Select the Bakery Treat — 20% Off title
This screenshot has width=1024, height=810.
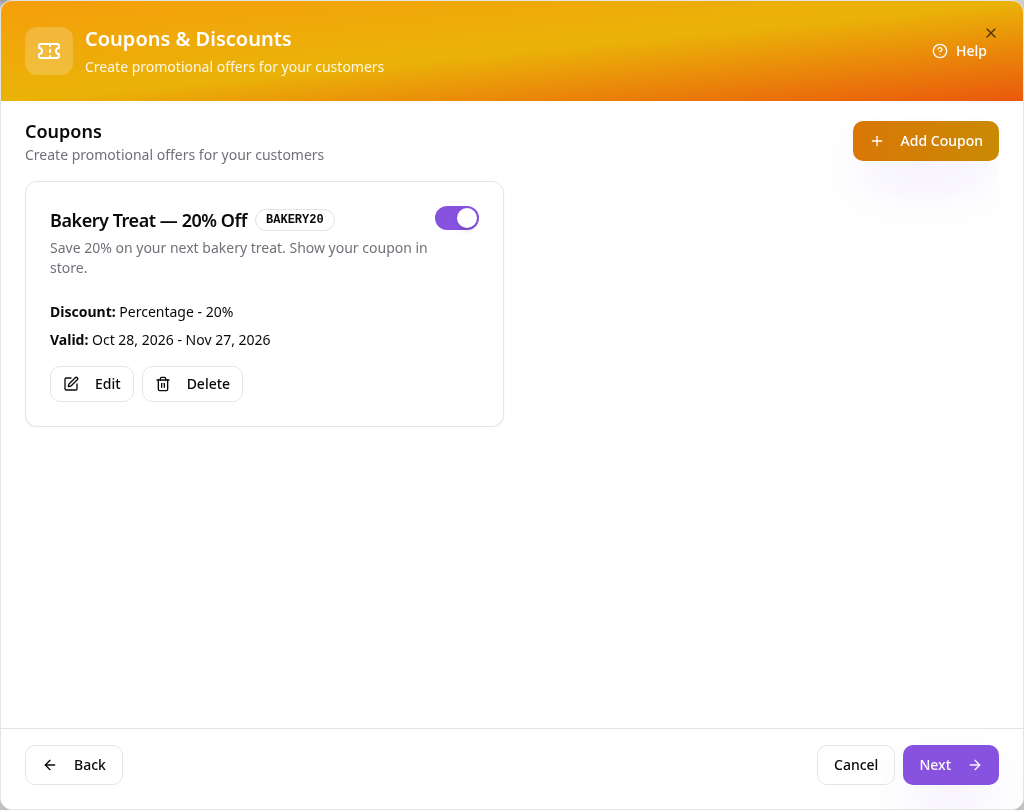pos(149,220)
